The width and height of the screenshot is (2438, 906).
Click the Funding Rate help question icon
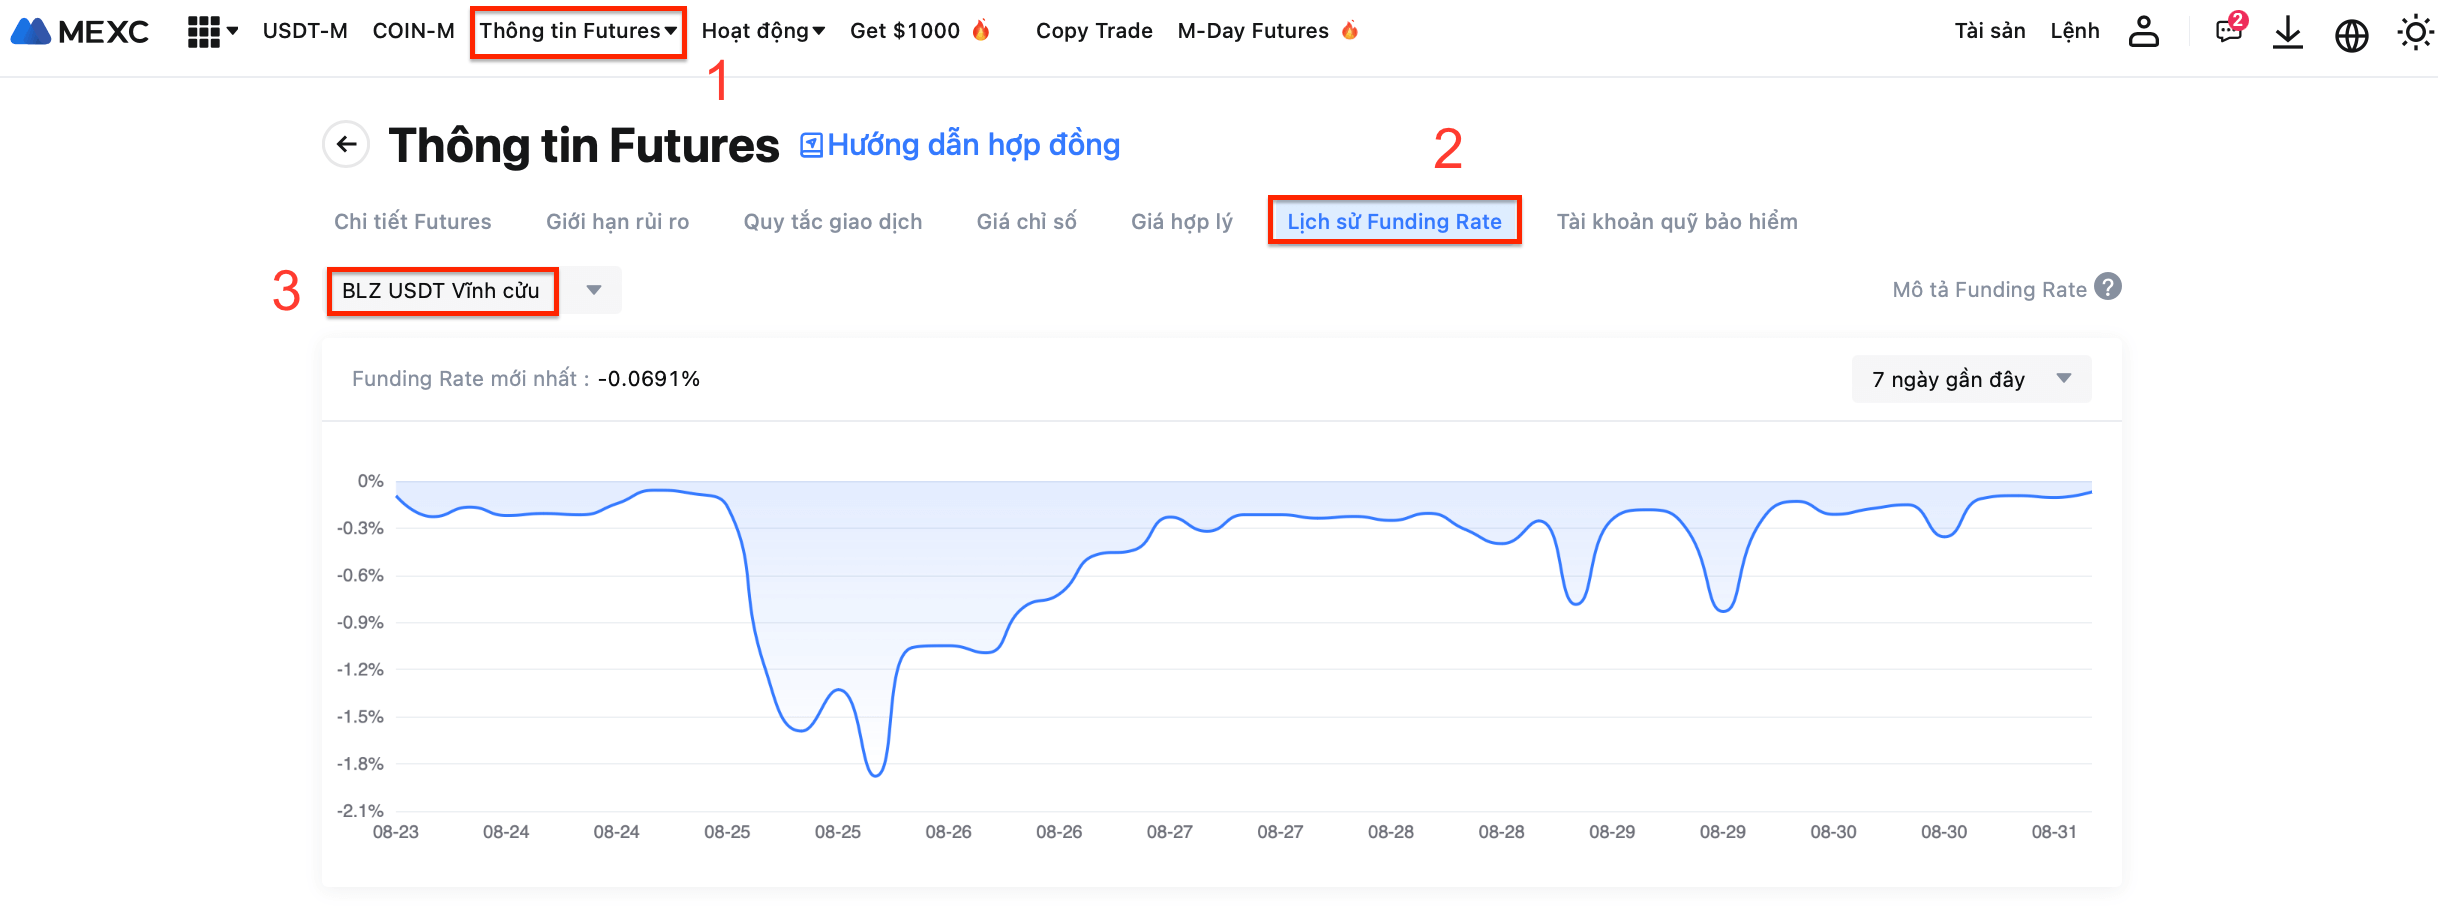2108,287
